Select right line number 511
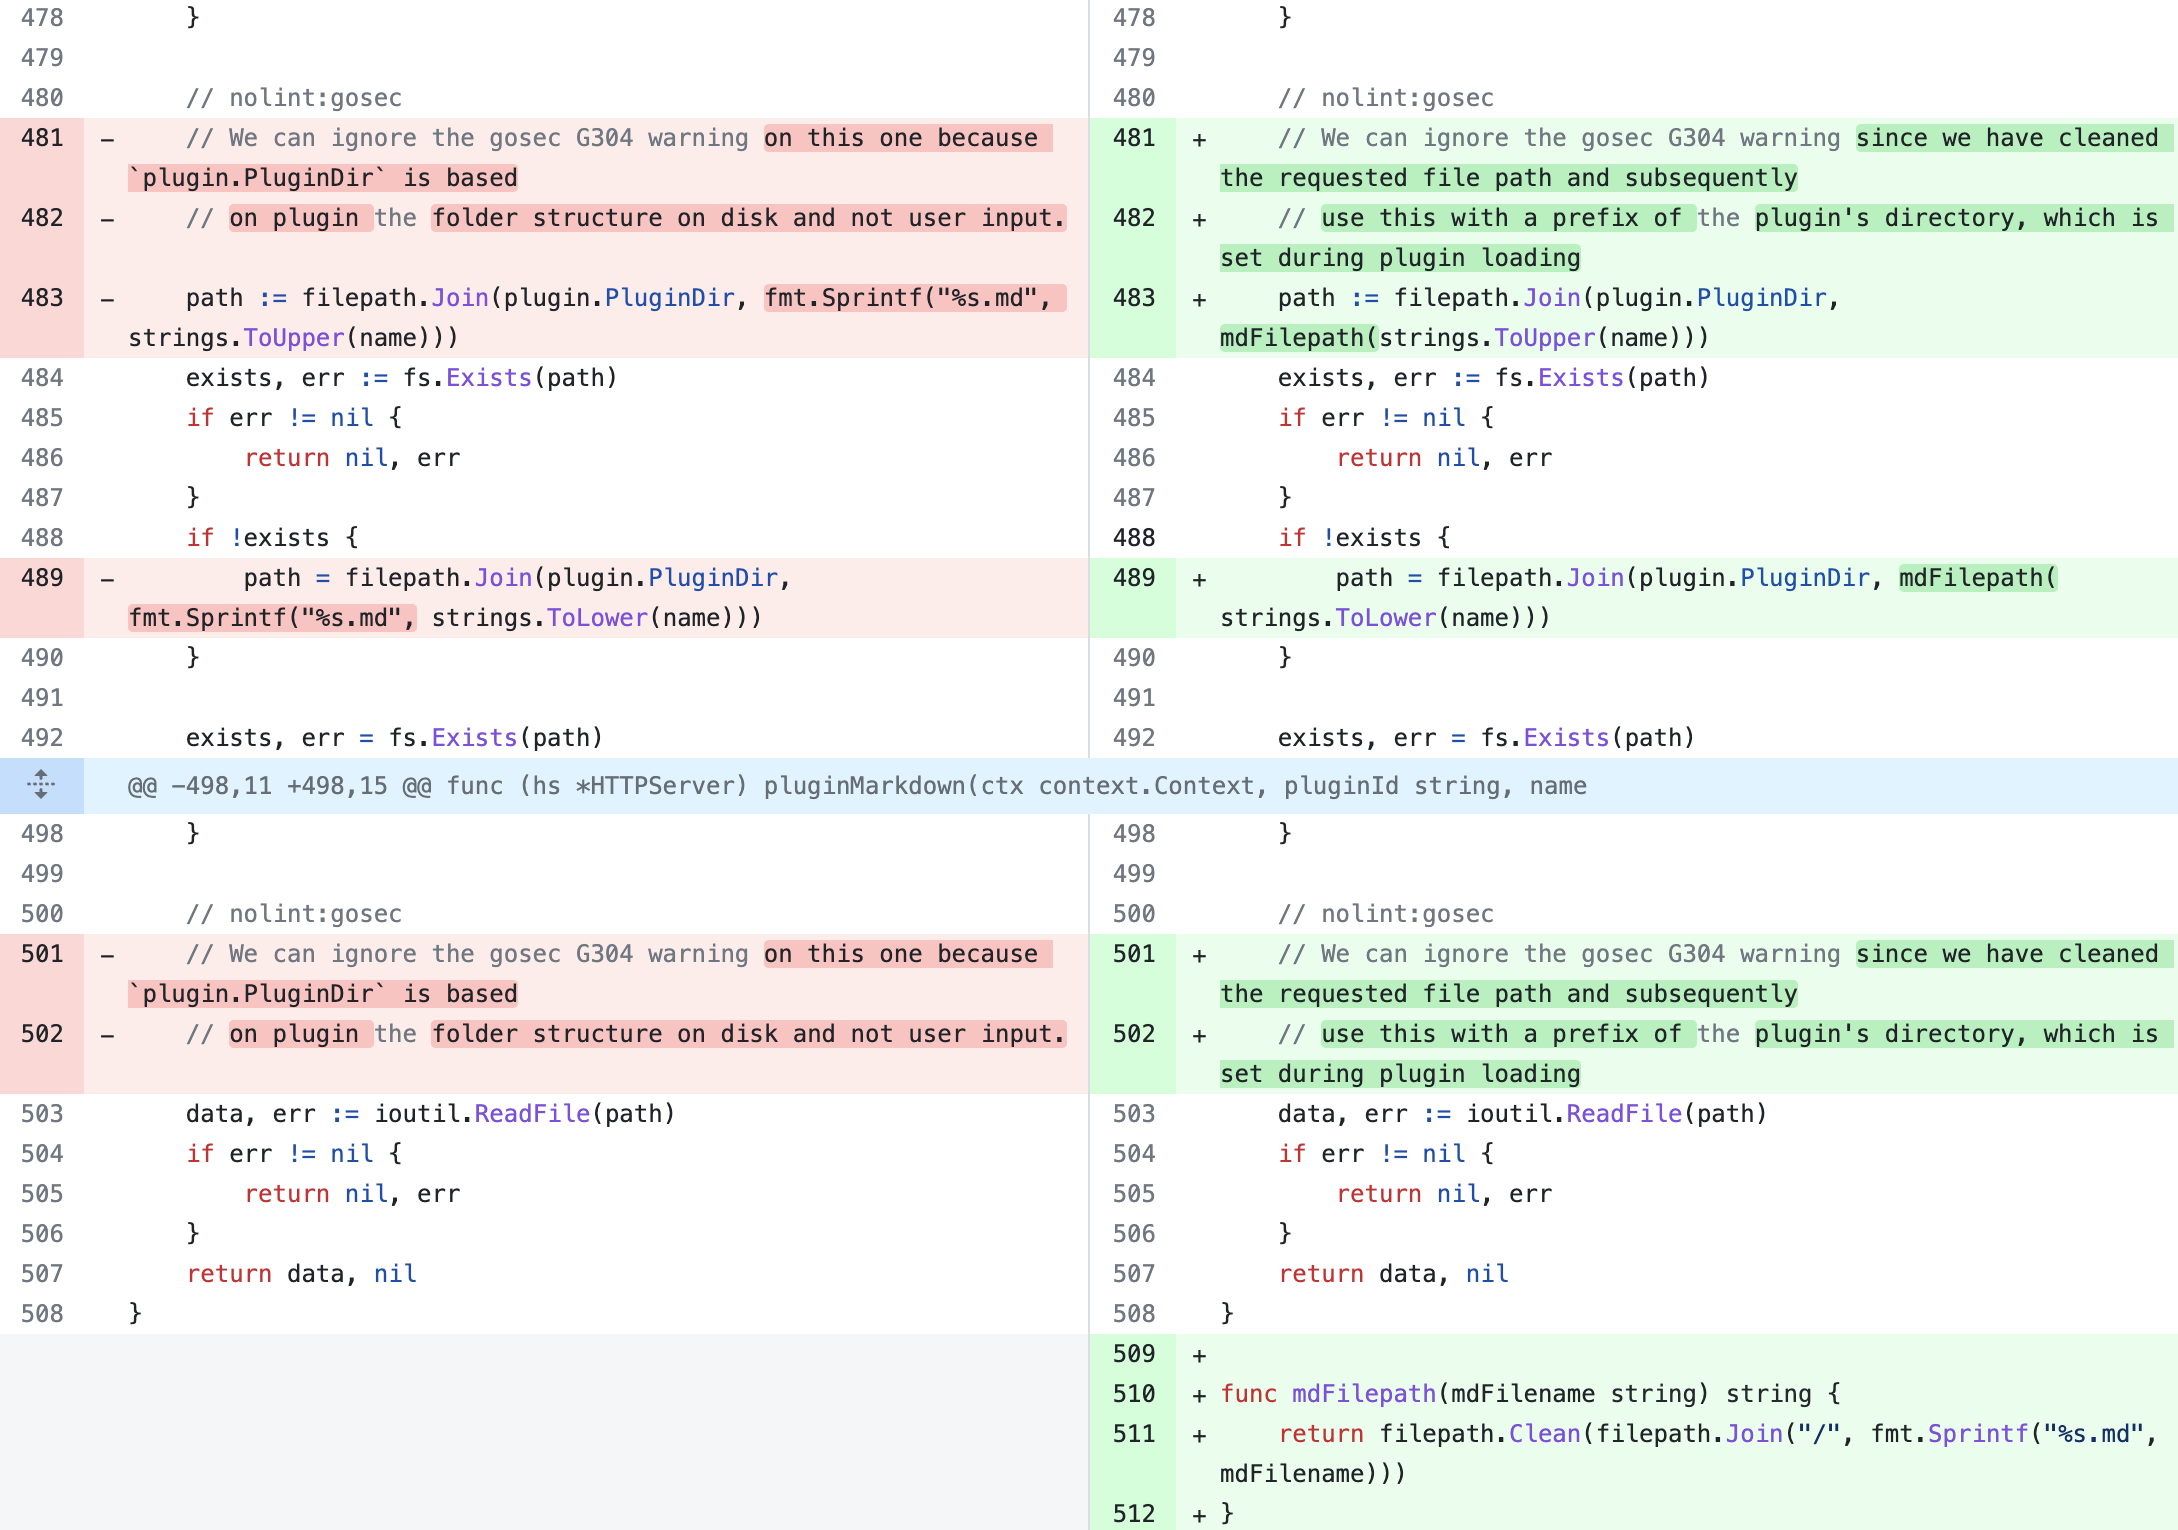 [1133, 1434]
